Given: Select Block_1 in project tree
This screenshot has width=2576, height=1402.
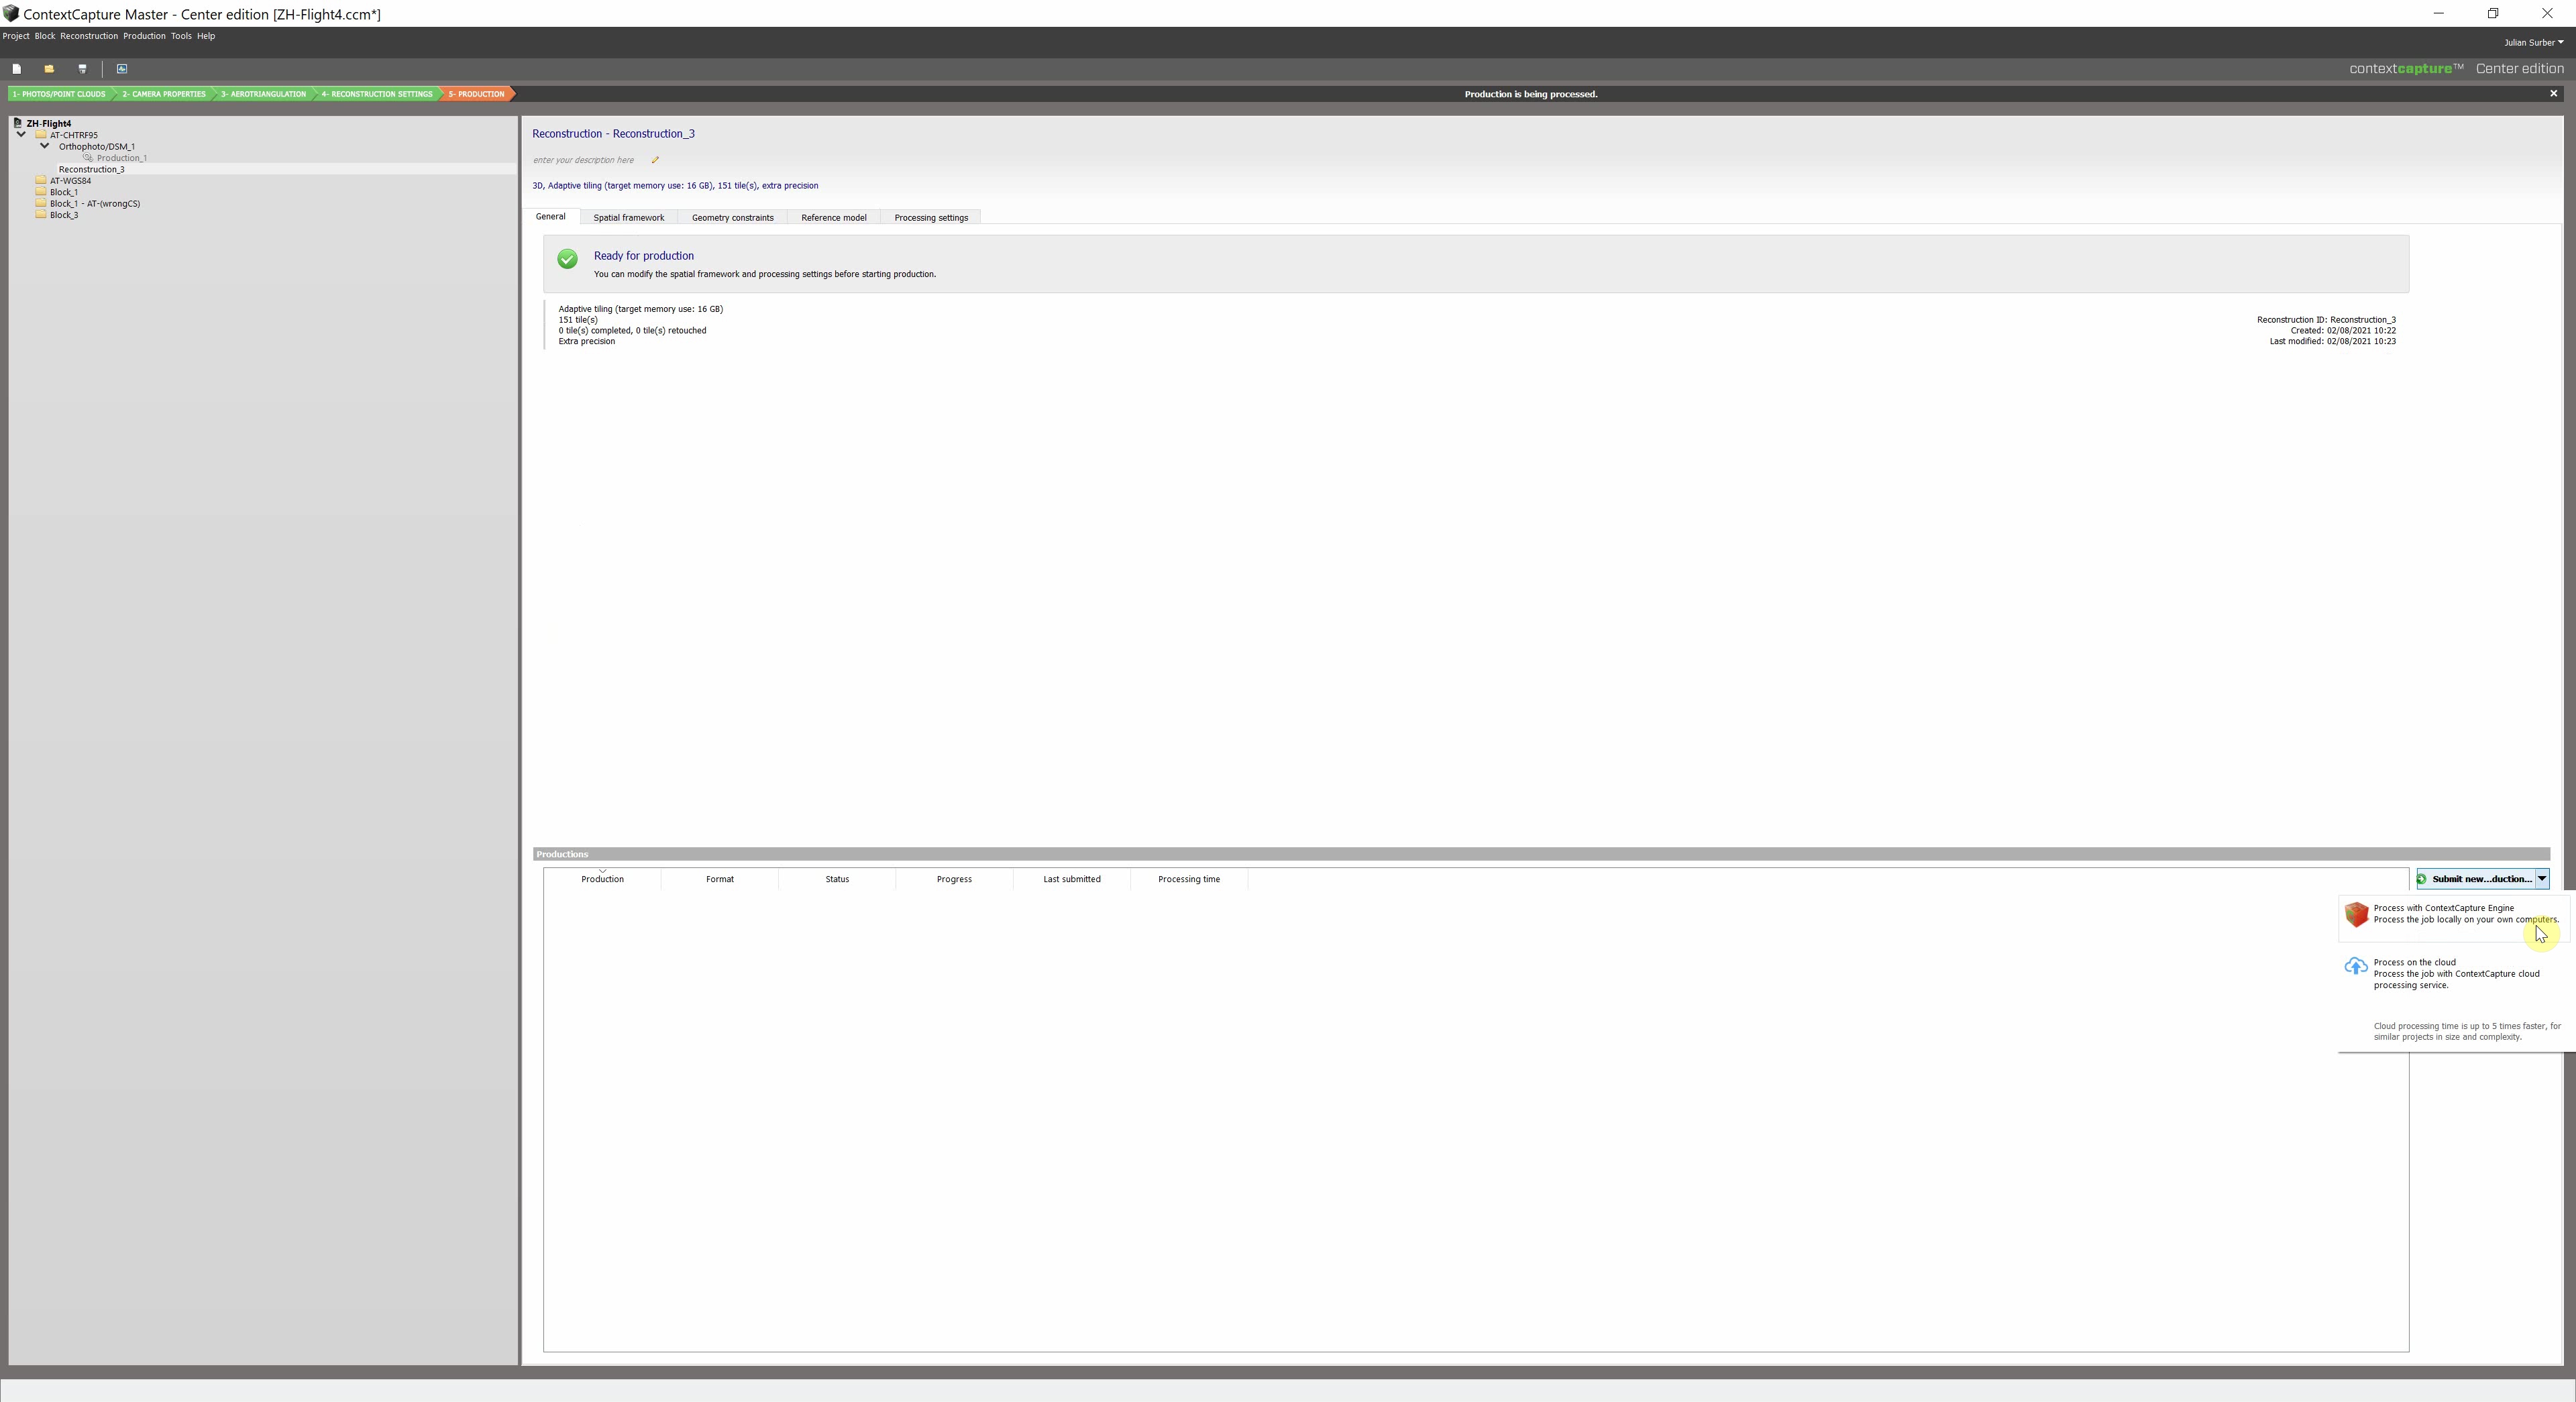Looking at the screenshot, I should click(x=64, y=192).
